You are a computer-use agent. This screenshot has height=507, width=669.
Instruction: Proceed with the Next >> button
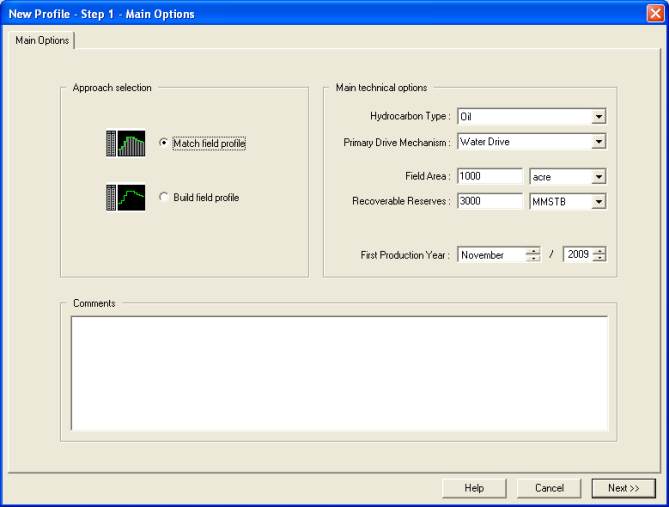[623, 488]
